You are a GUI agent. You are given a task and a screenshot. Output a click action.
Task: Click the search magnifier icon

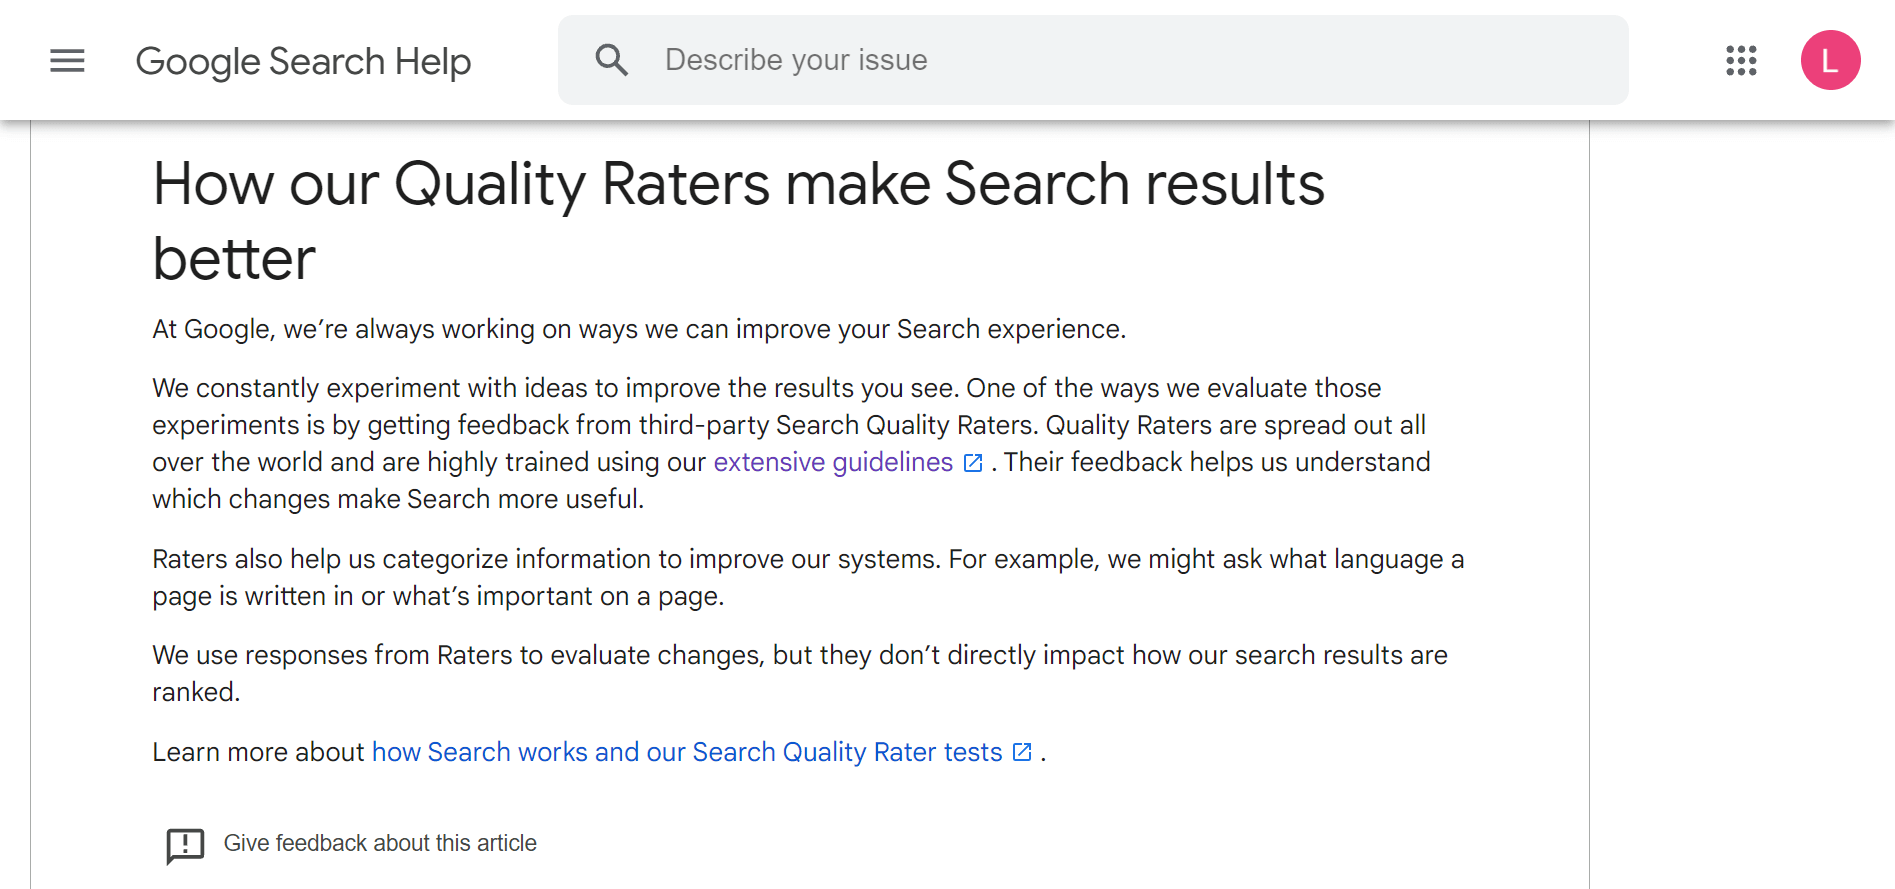[612, 60]
